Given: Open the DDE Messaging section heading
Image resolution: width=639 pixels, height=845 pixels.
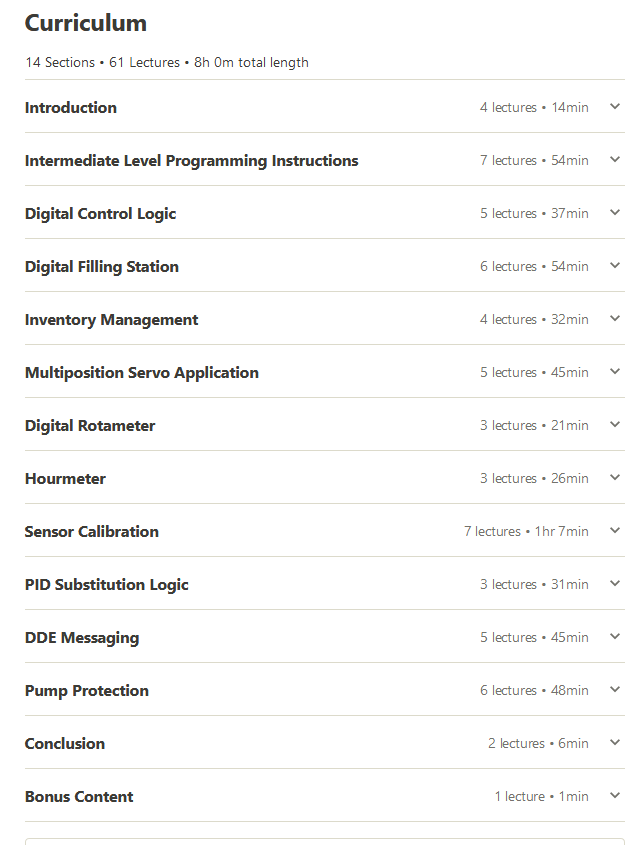Looking at the screenshot, I should (x=82, y=638).
